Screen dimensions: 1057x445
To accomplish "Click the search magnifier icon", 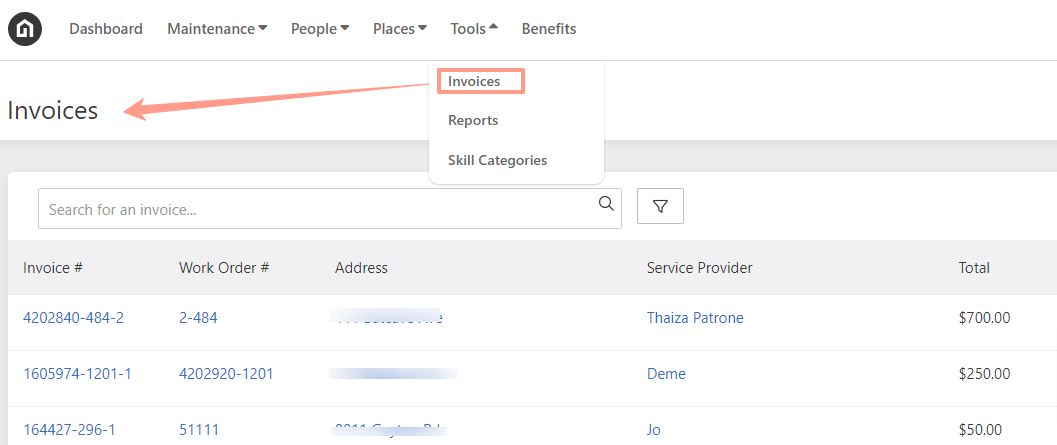I will (x=606, y=204).
